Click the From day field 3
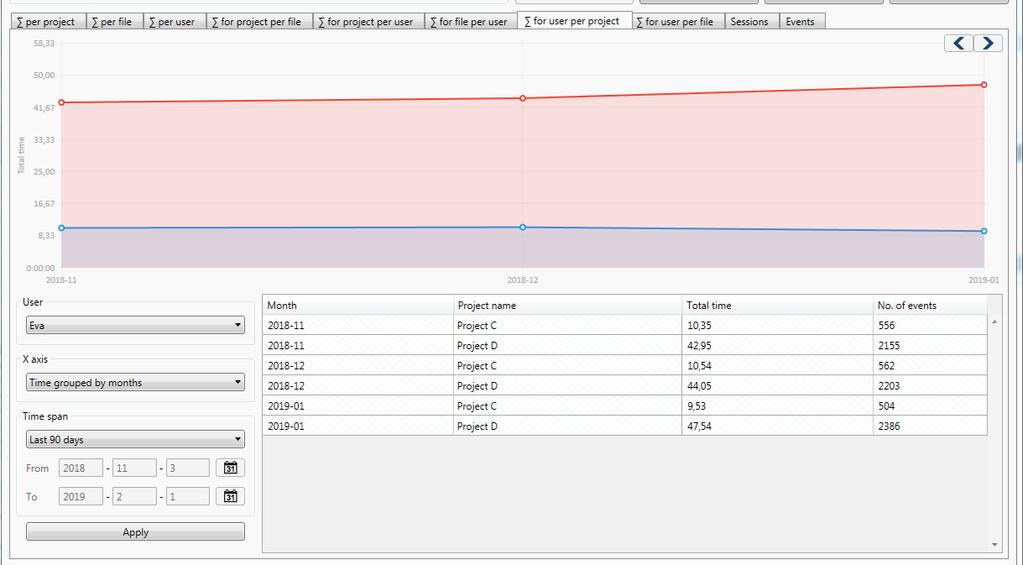 coord(188,468)
